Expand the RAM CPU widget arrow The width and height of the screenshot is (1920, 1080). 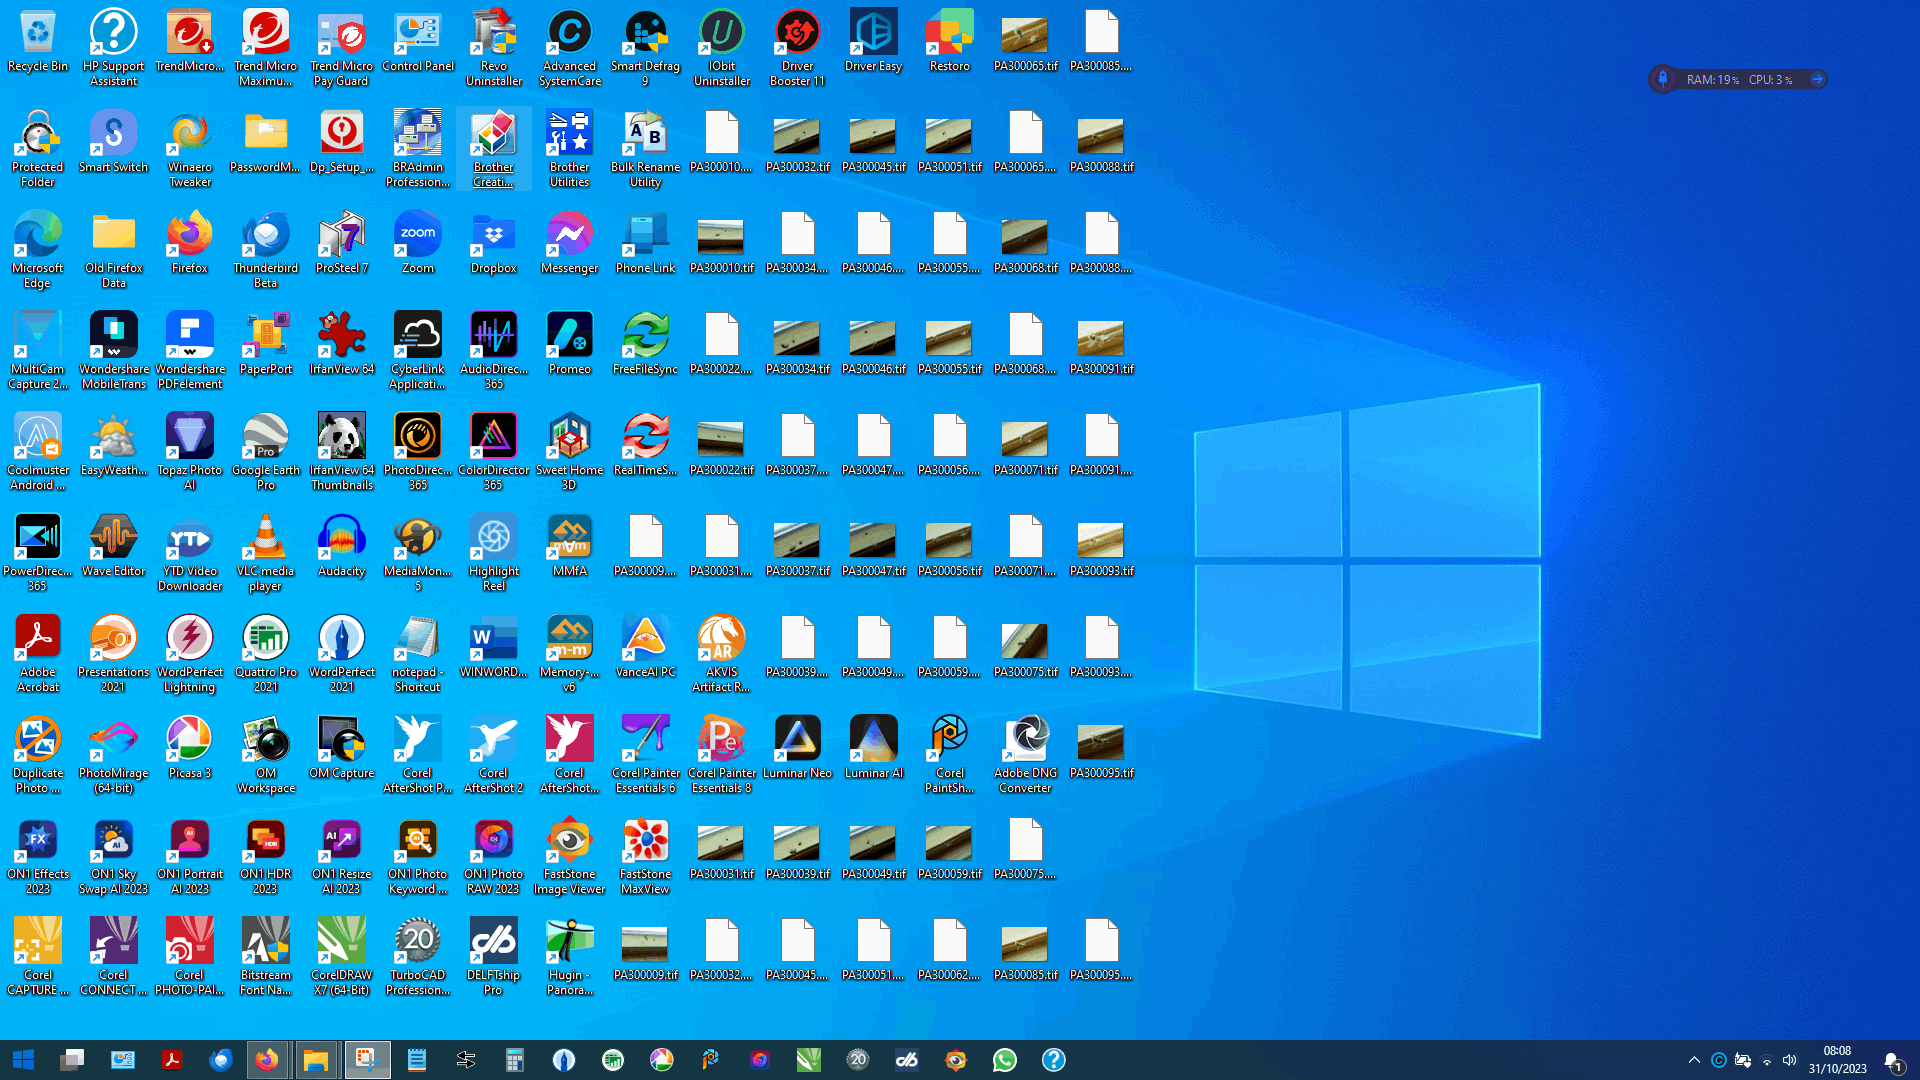[x=1817, y=79]
